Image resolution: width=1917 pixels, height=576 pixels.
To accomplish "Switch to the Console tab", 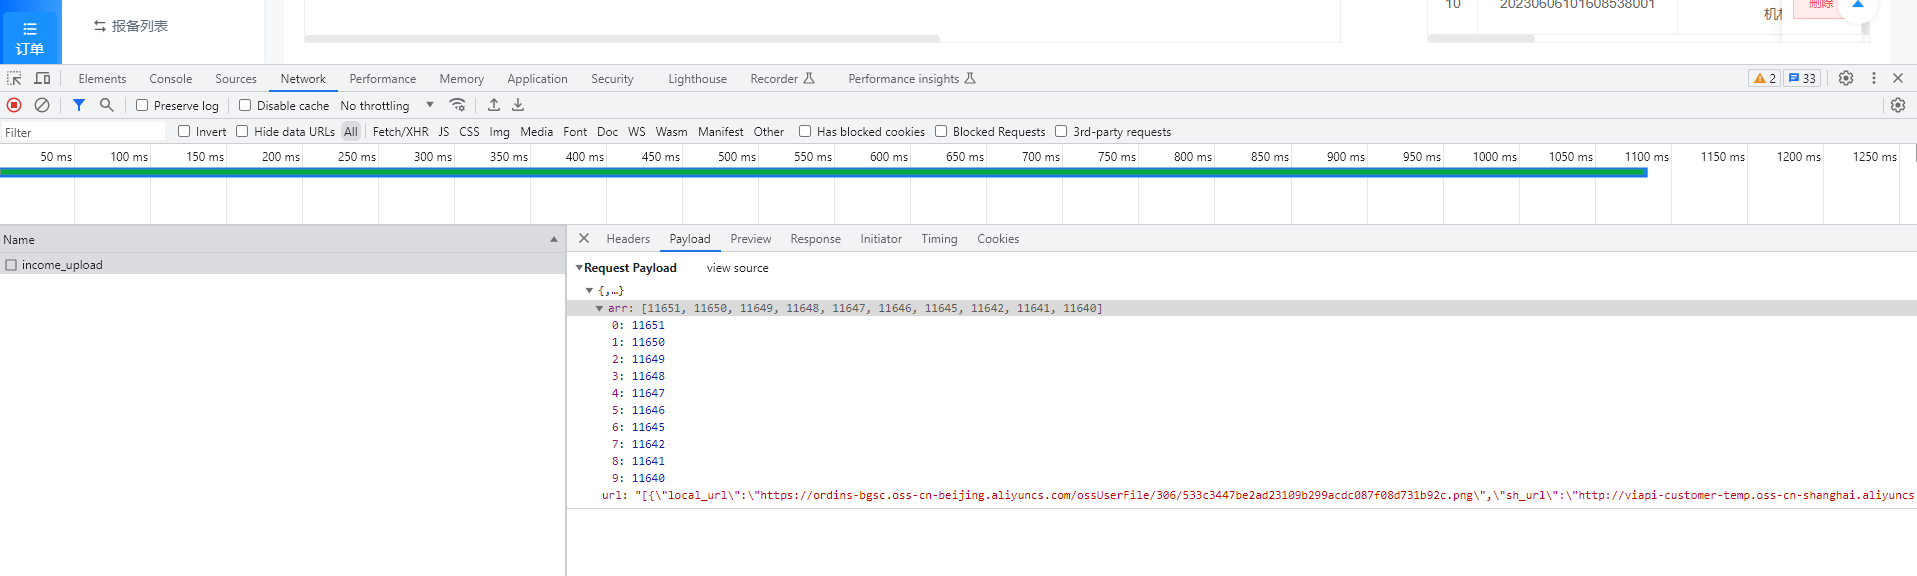I will (x=171, y=79).
